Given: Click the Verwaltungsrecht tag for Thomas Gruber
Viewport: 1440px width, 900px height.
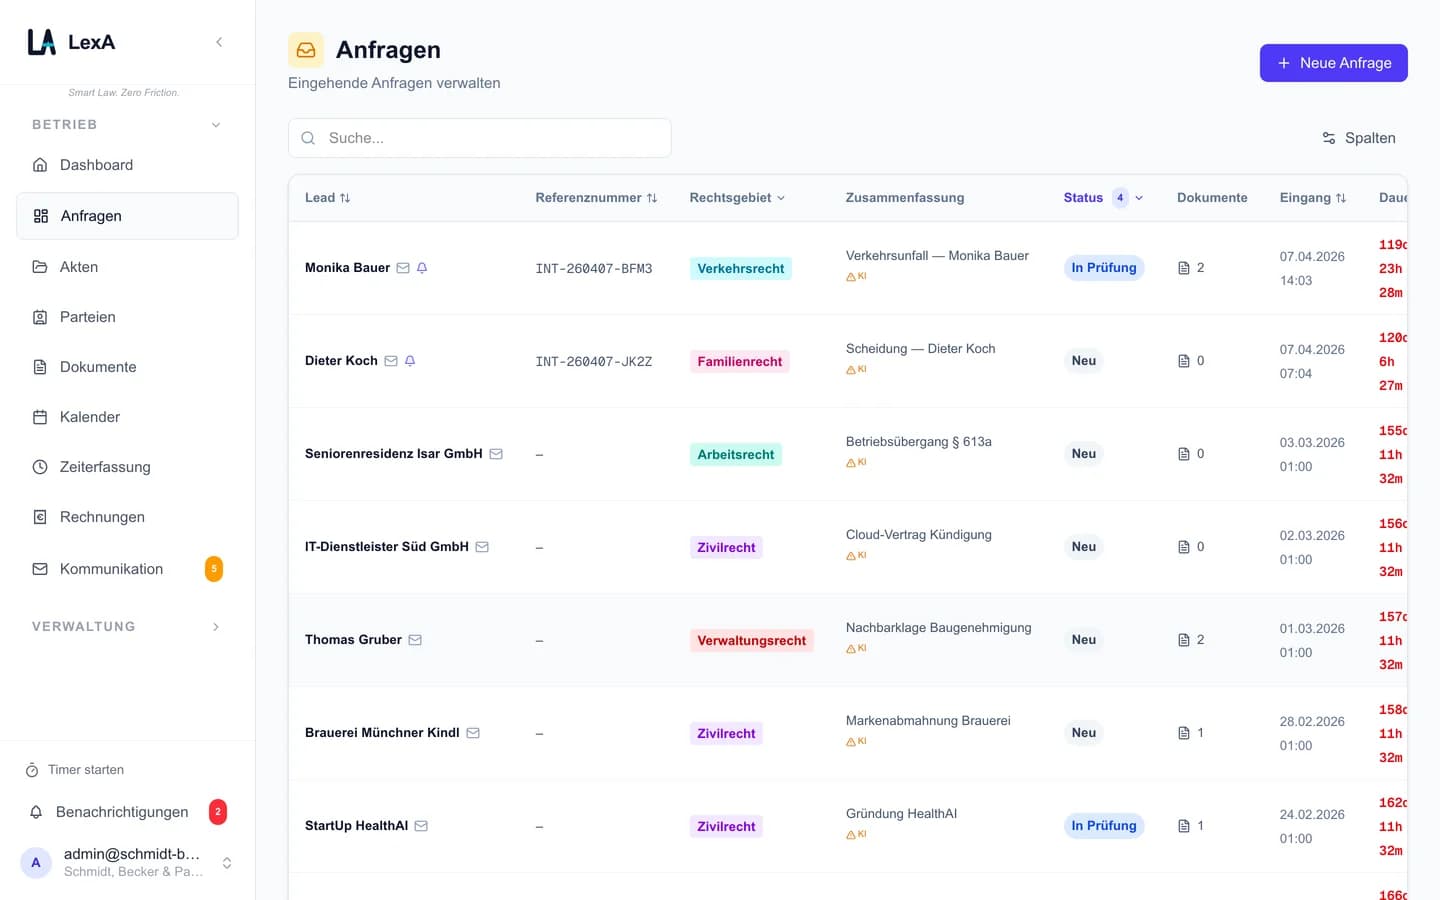Looking at the screenshot, I should pos(752,640).
